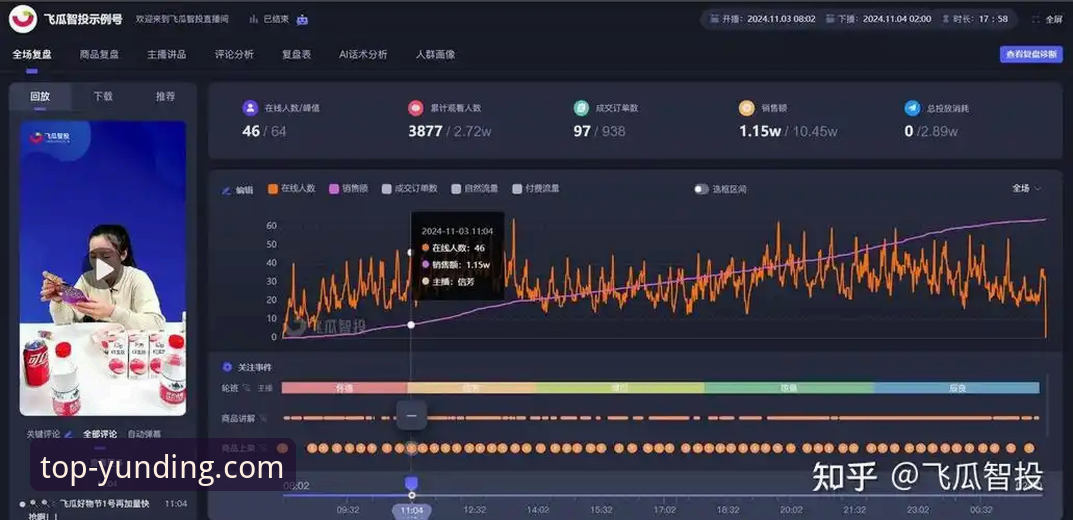Click the 已结束 status label
This screenshot has width=1073, height=520.
pyautogui.click(x=276, y=19)
